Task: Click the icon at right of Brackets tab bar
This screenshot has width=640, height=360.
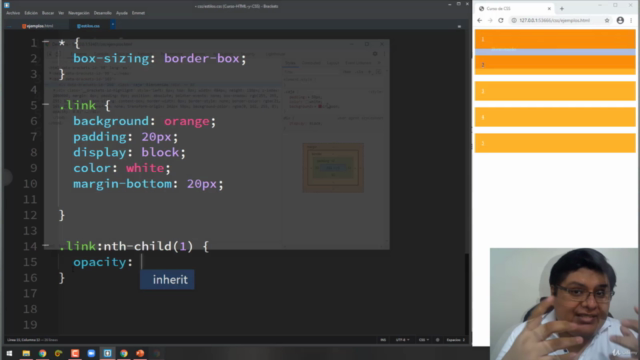Action: [459, 26]
